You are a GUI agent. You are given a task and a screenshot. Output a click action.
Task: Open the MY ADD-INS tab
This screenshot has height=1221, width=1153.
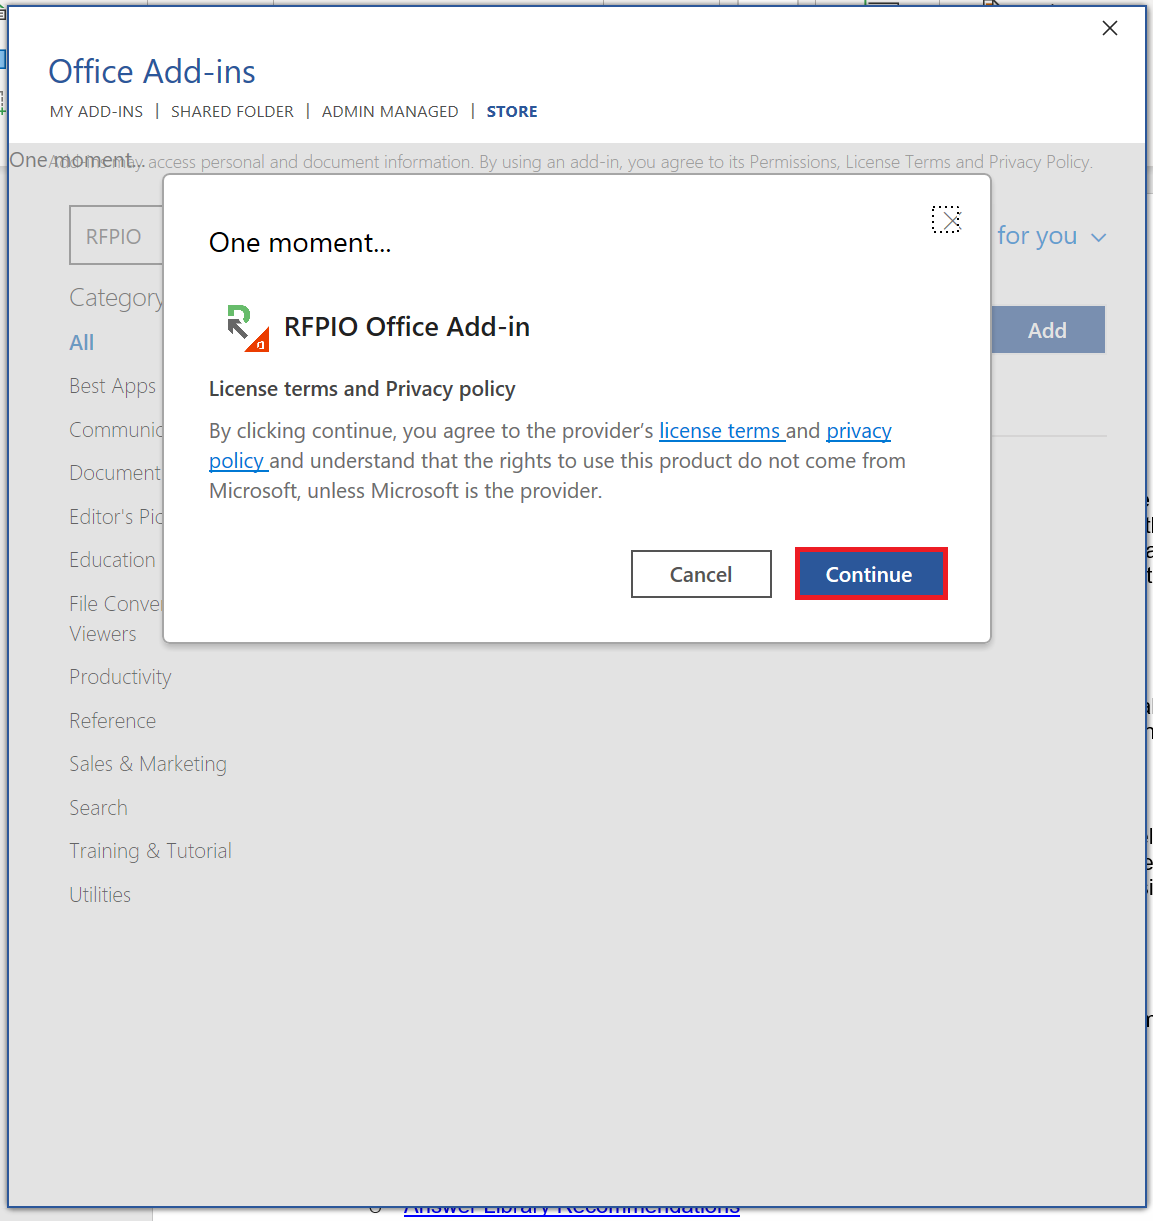point(96,111)
